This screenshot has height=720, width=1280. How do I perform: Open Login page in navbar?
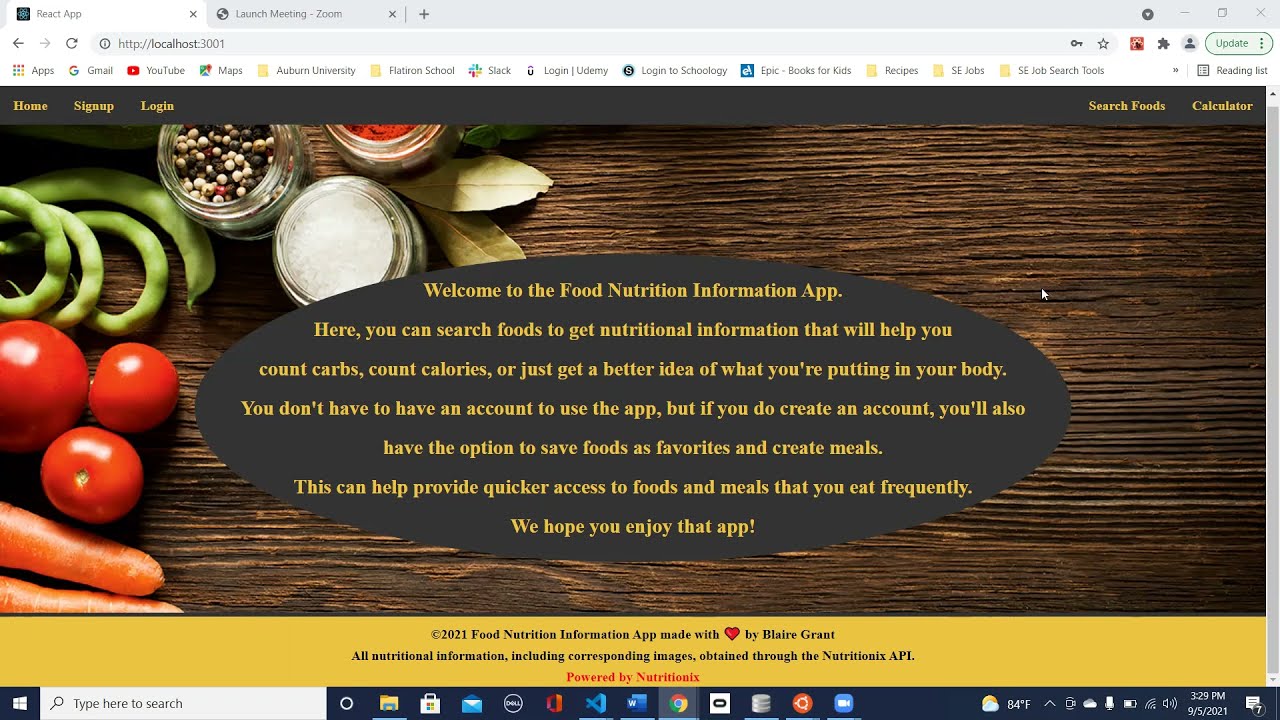pos(157,106)
